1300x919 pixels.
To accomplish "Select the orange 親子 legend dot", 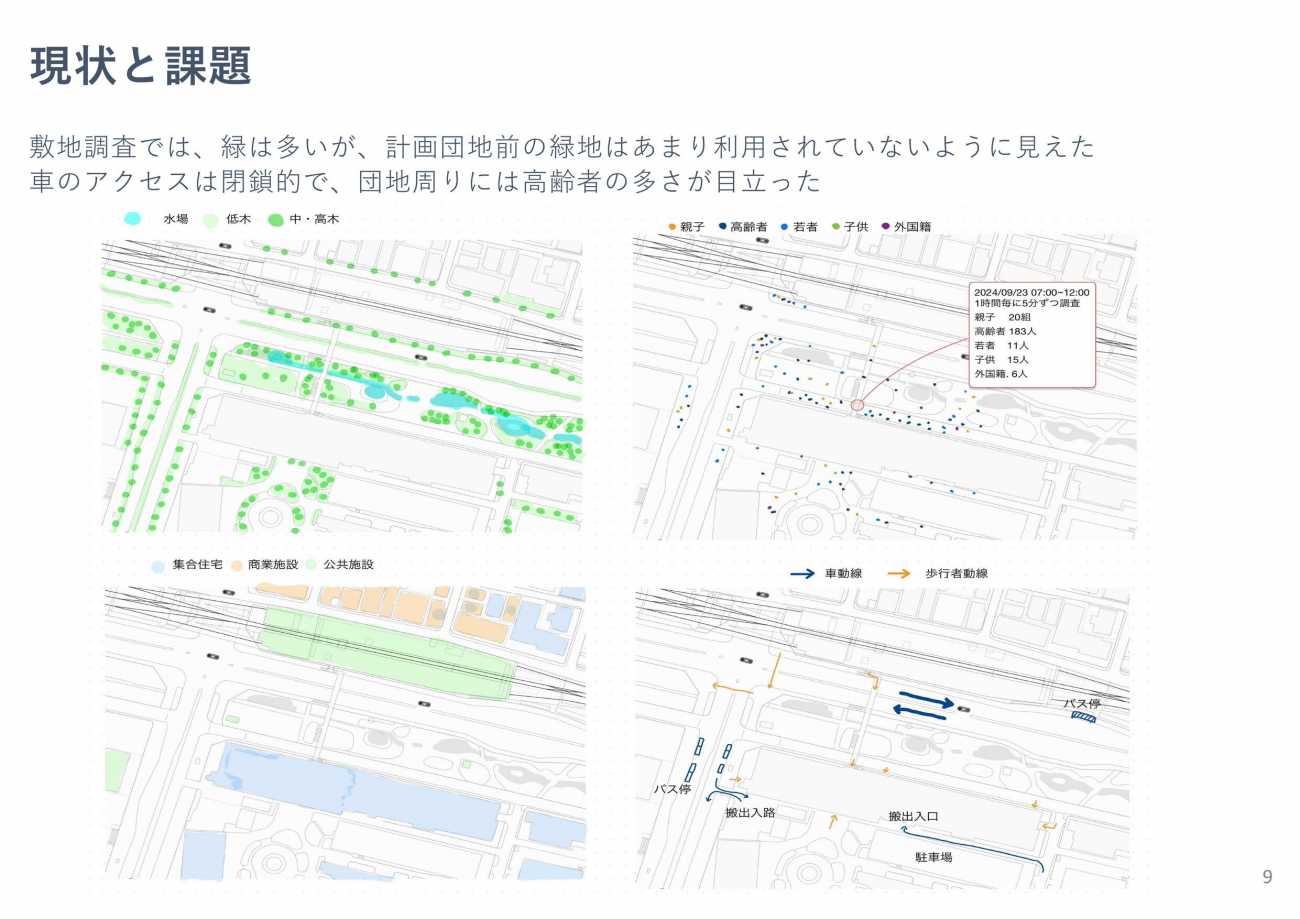I will click(x=671, y=227).
